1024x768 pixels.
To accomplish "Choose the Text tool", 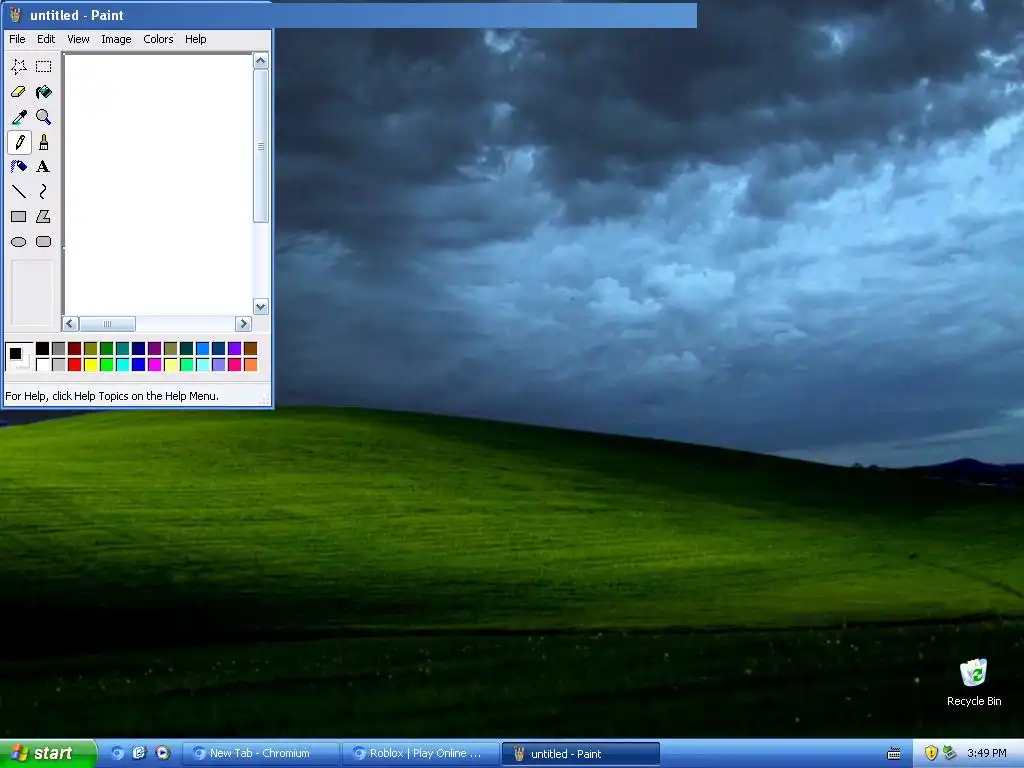I will [x=43, y=167].
